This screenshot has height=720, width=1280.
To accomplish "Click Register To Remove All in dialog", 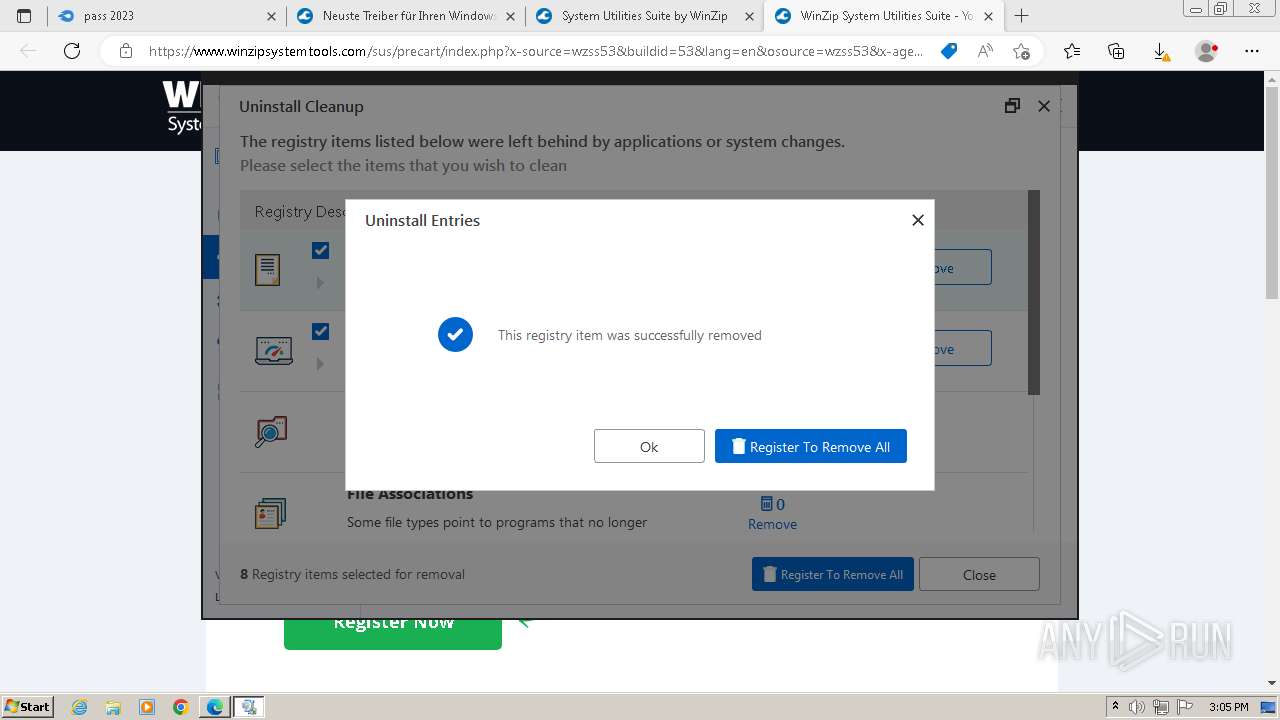I will [x=811, y=446].
